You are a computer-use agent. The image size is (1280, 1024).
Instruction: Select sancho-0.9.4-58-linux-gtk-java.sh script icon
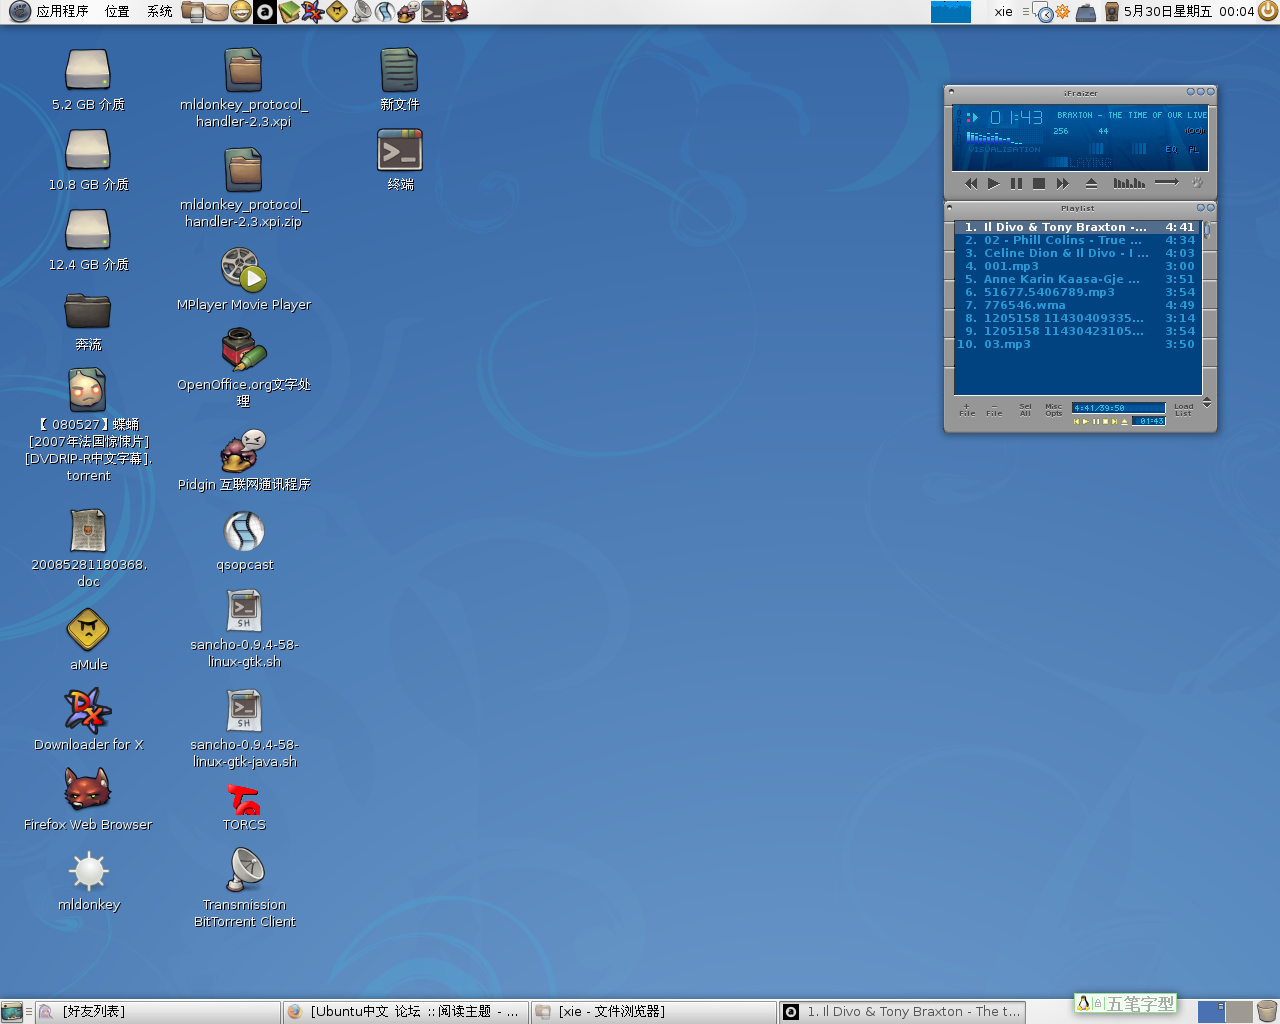point(244,710)
